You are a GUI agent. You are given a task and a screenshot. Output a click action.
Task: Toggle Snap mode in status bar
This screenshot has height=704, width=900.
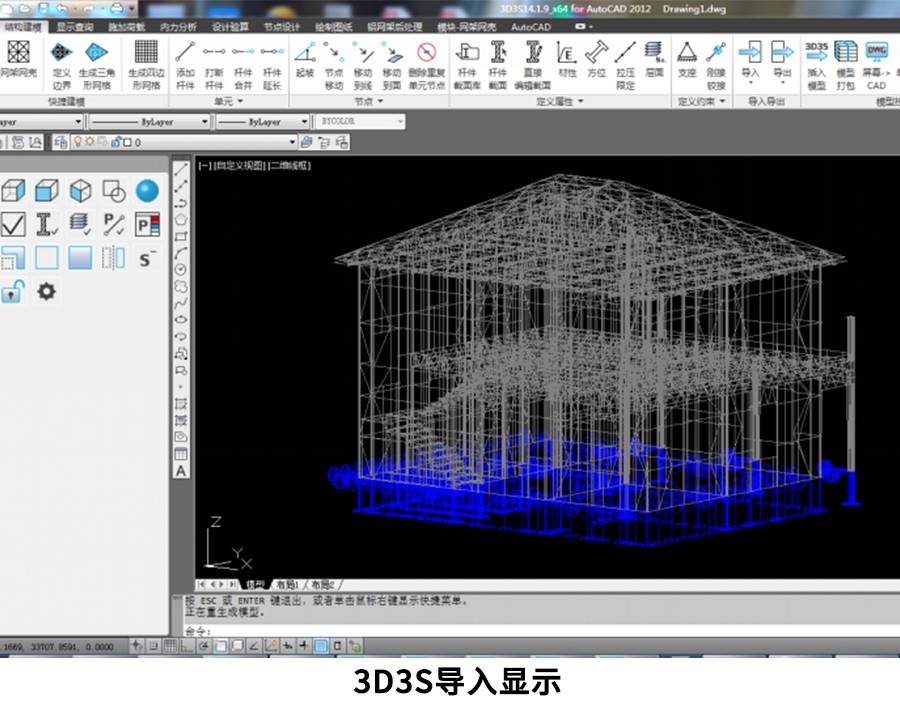pos(153,646)
